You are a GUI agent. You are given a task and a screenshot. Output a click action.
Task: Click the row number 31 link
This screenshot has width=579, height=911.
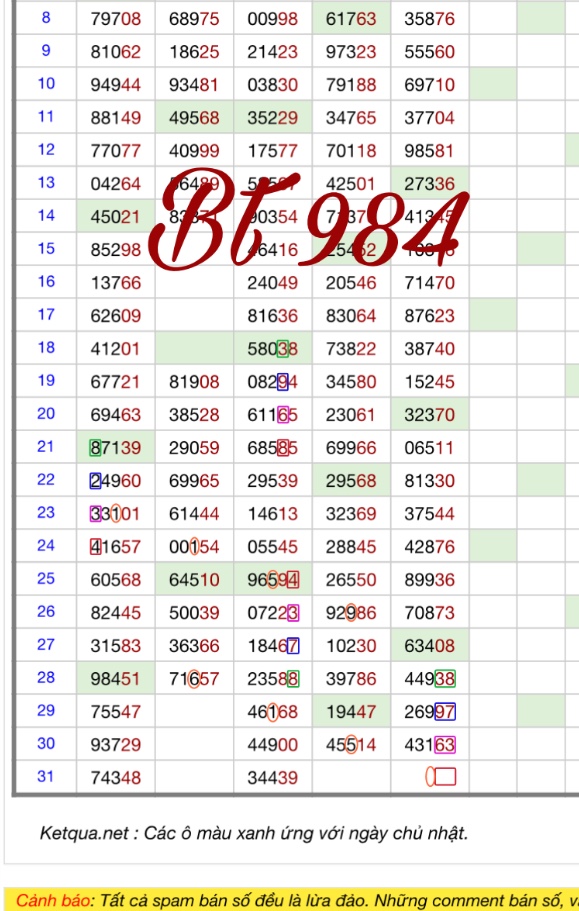coord(46,776)
